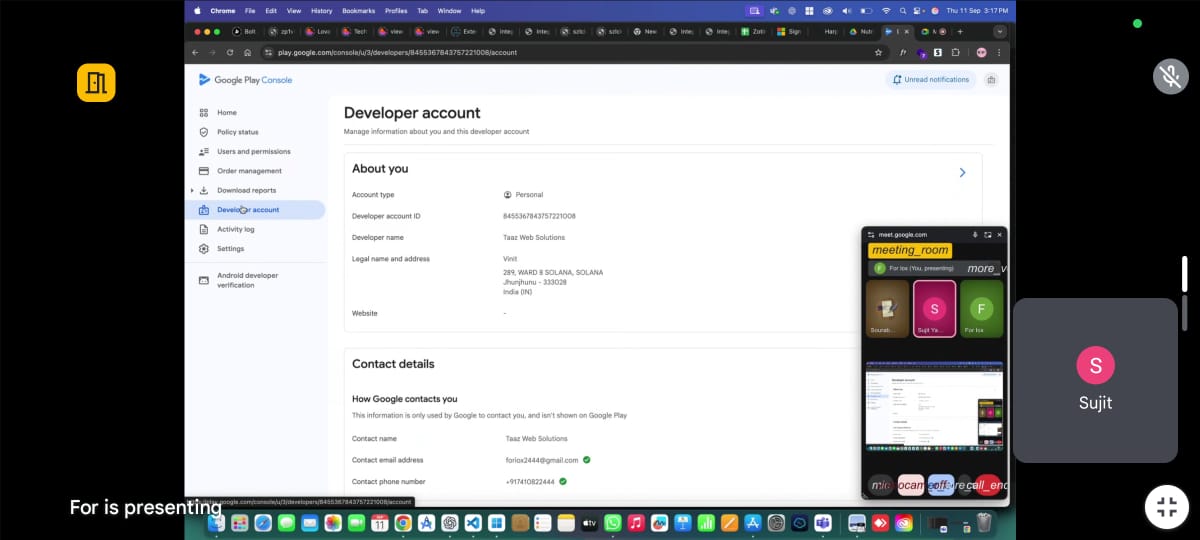The image size is (1200, 540).
Task: Open Home in Play Console sidebar
Action: 227,113
